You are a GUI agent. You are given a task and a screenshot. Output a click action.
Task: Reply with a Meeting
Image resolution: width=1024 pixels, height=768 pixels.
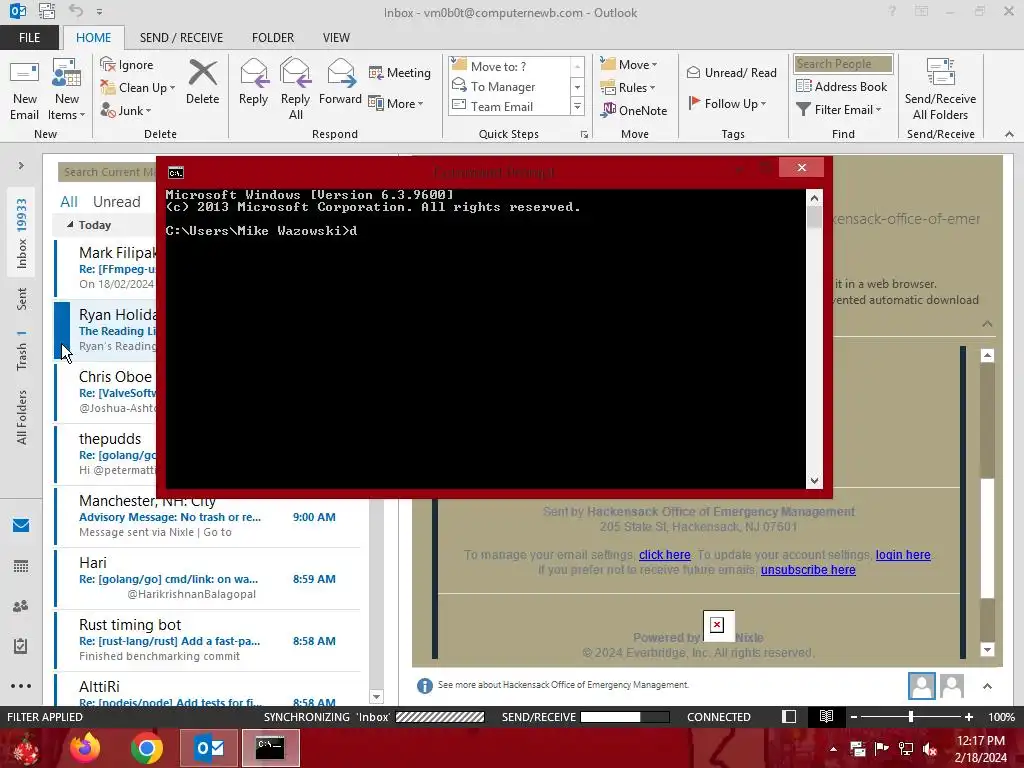(400, 72)
